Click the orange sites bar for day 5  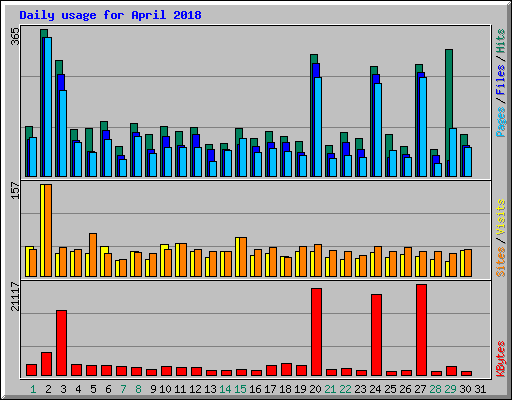click(x=93, y=255)
